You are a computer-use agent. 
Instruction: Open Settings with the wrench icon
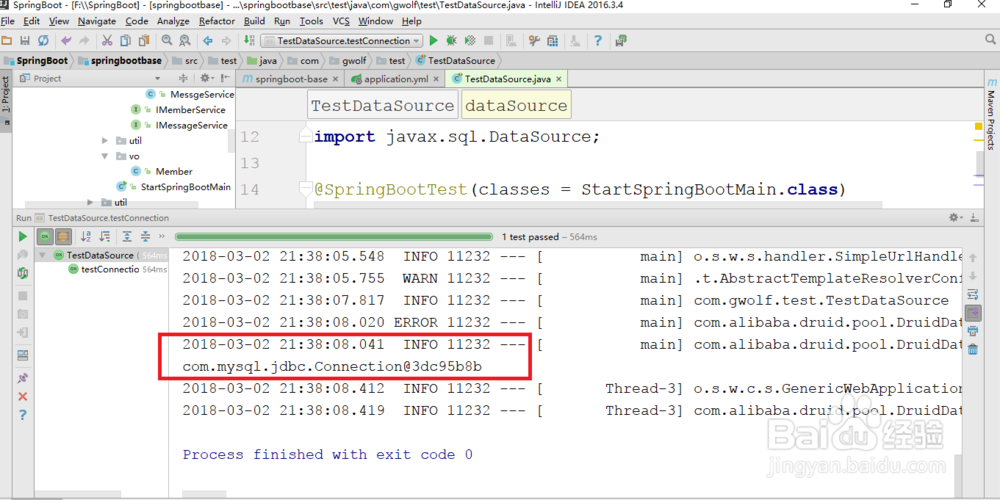(534, 41)
